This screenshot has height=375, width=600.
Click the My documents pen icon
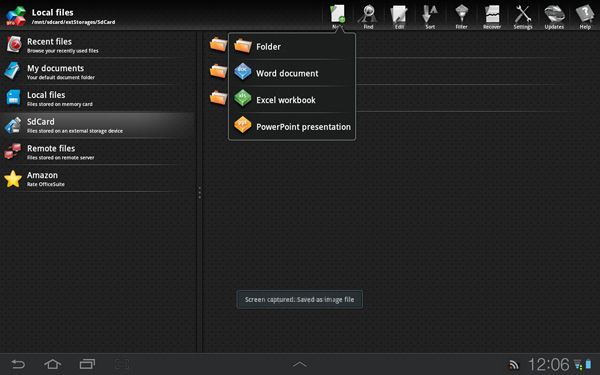(x=13, y=71)
